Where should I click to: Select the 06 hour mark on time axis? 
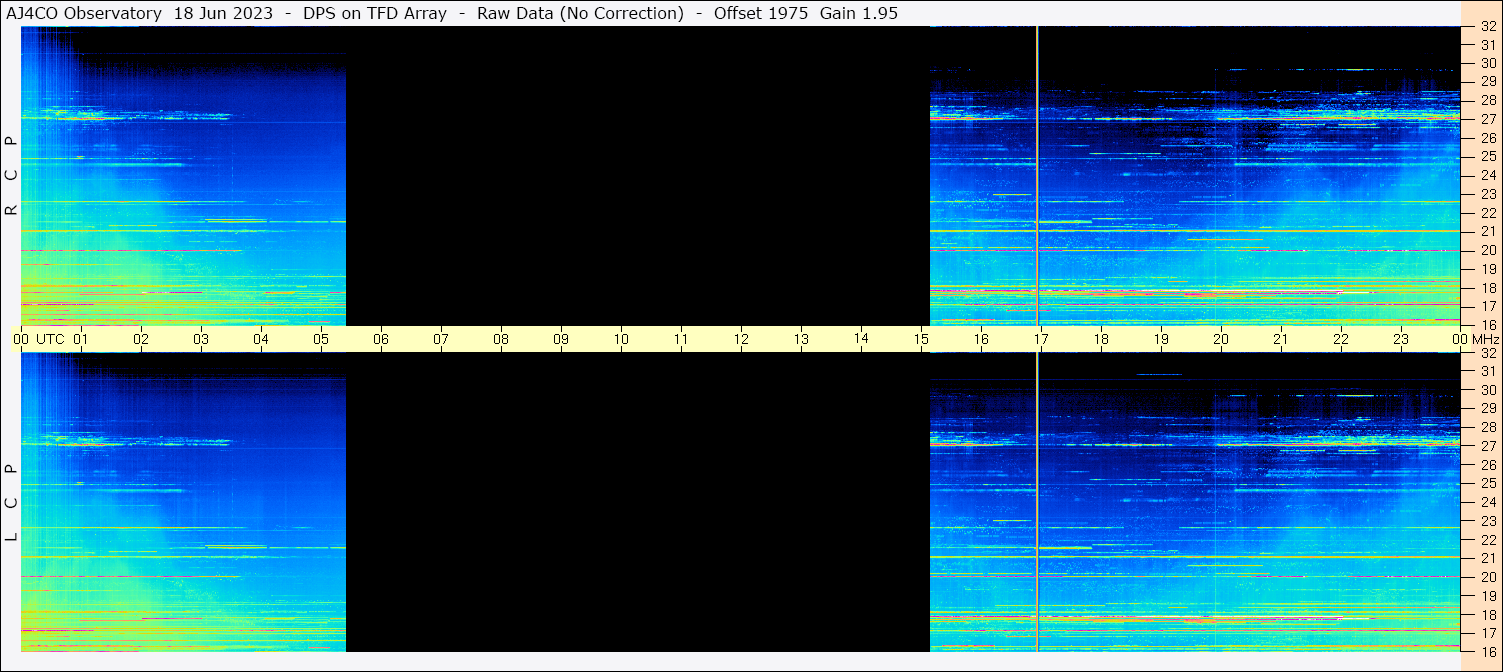(381, 339)
